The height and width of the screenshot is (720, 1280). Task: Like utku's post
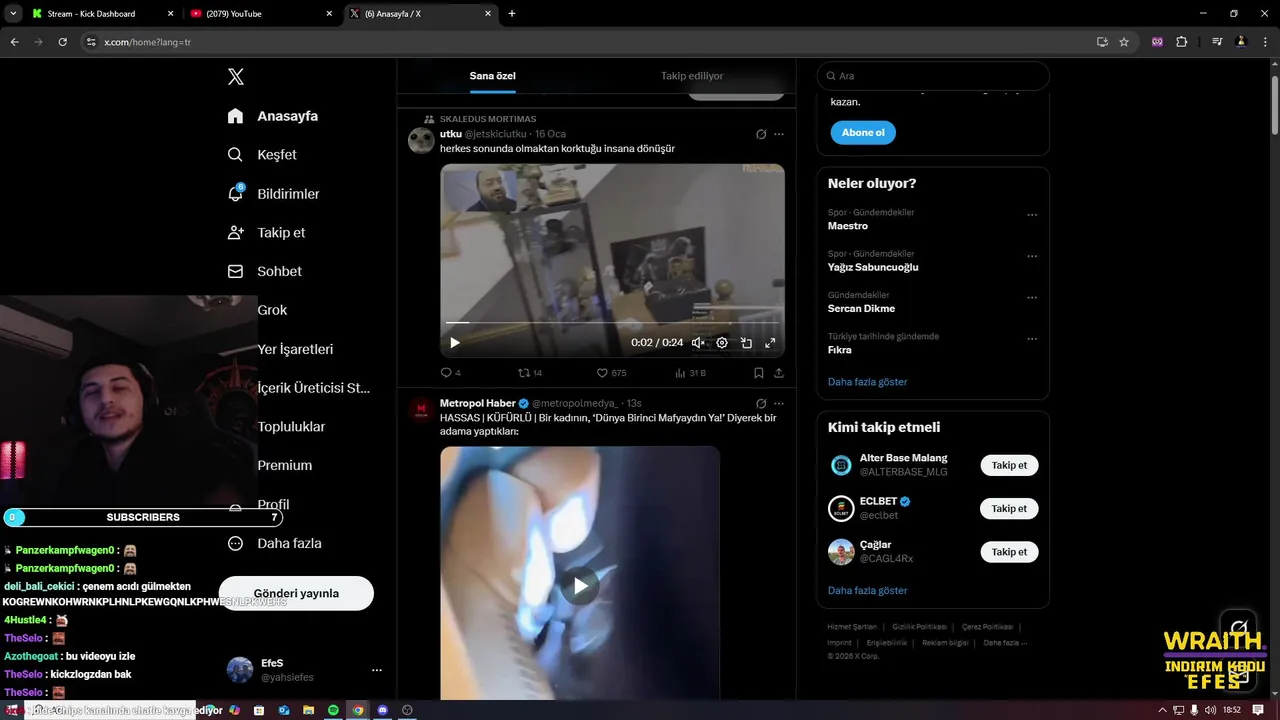pyautogui.click(x=611, y=373)
